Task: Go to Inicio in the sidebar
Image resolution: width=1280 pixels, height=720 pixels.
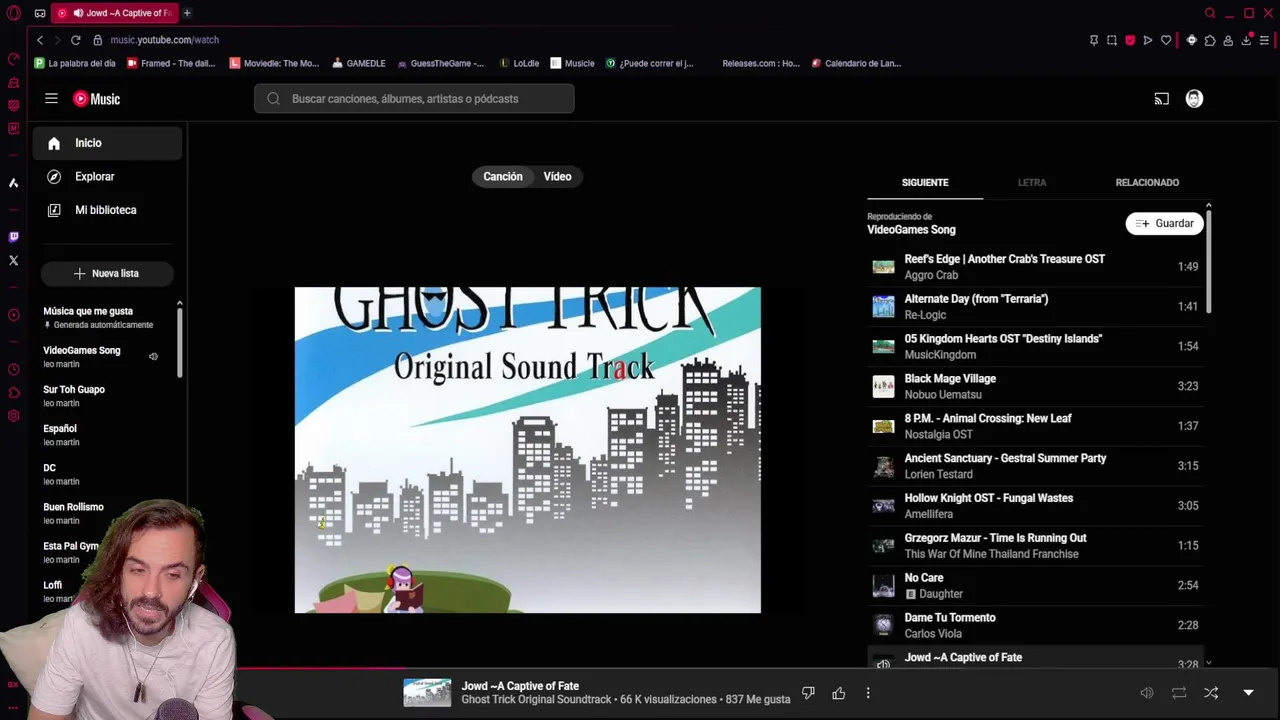Action: pyautogui.click(x=108, y=143)
